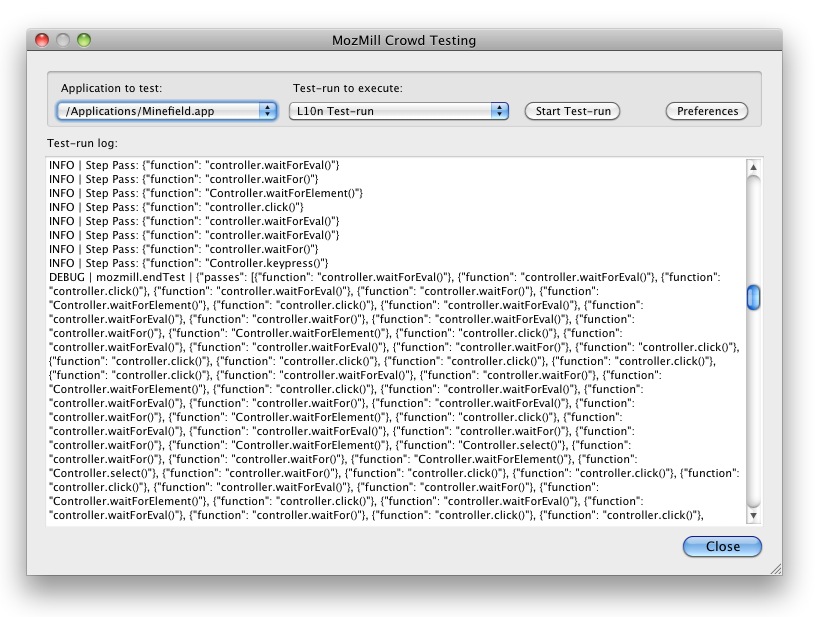The height and width of the screenshot is (617, 822).
Task: Click the first INFO Step Pass waitForEval line
Action: pos(194,165)
